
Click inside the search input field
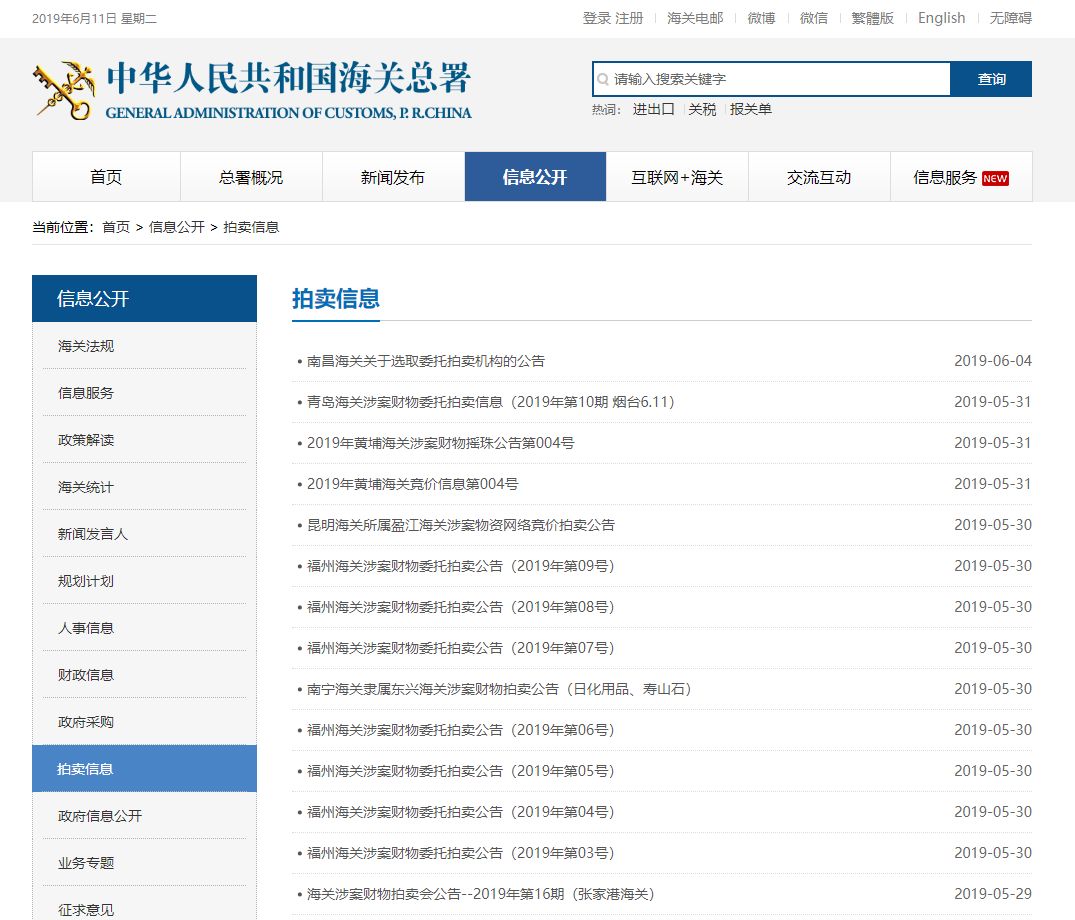pyautogui.click(x=770, y=78)
